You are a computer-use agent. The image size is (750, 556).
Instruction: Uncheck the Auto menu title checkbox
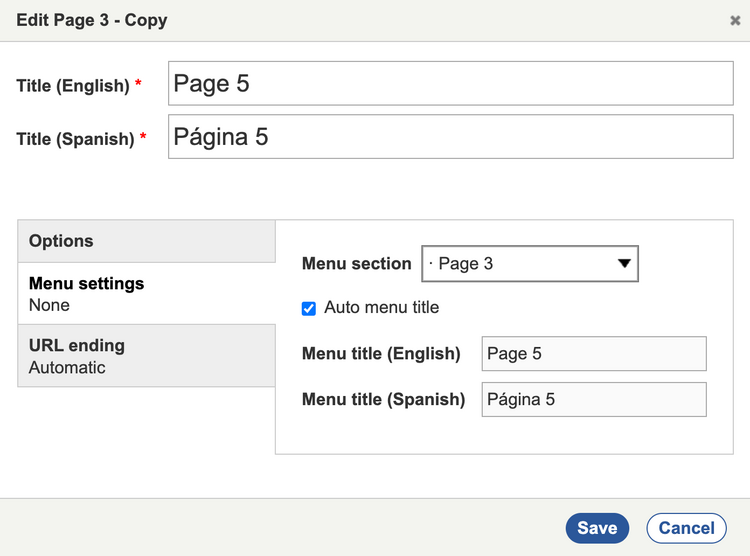click(x=309, y=308)
